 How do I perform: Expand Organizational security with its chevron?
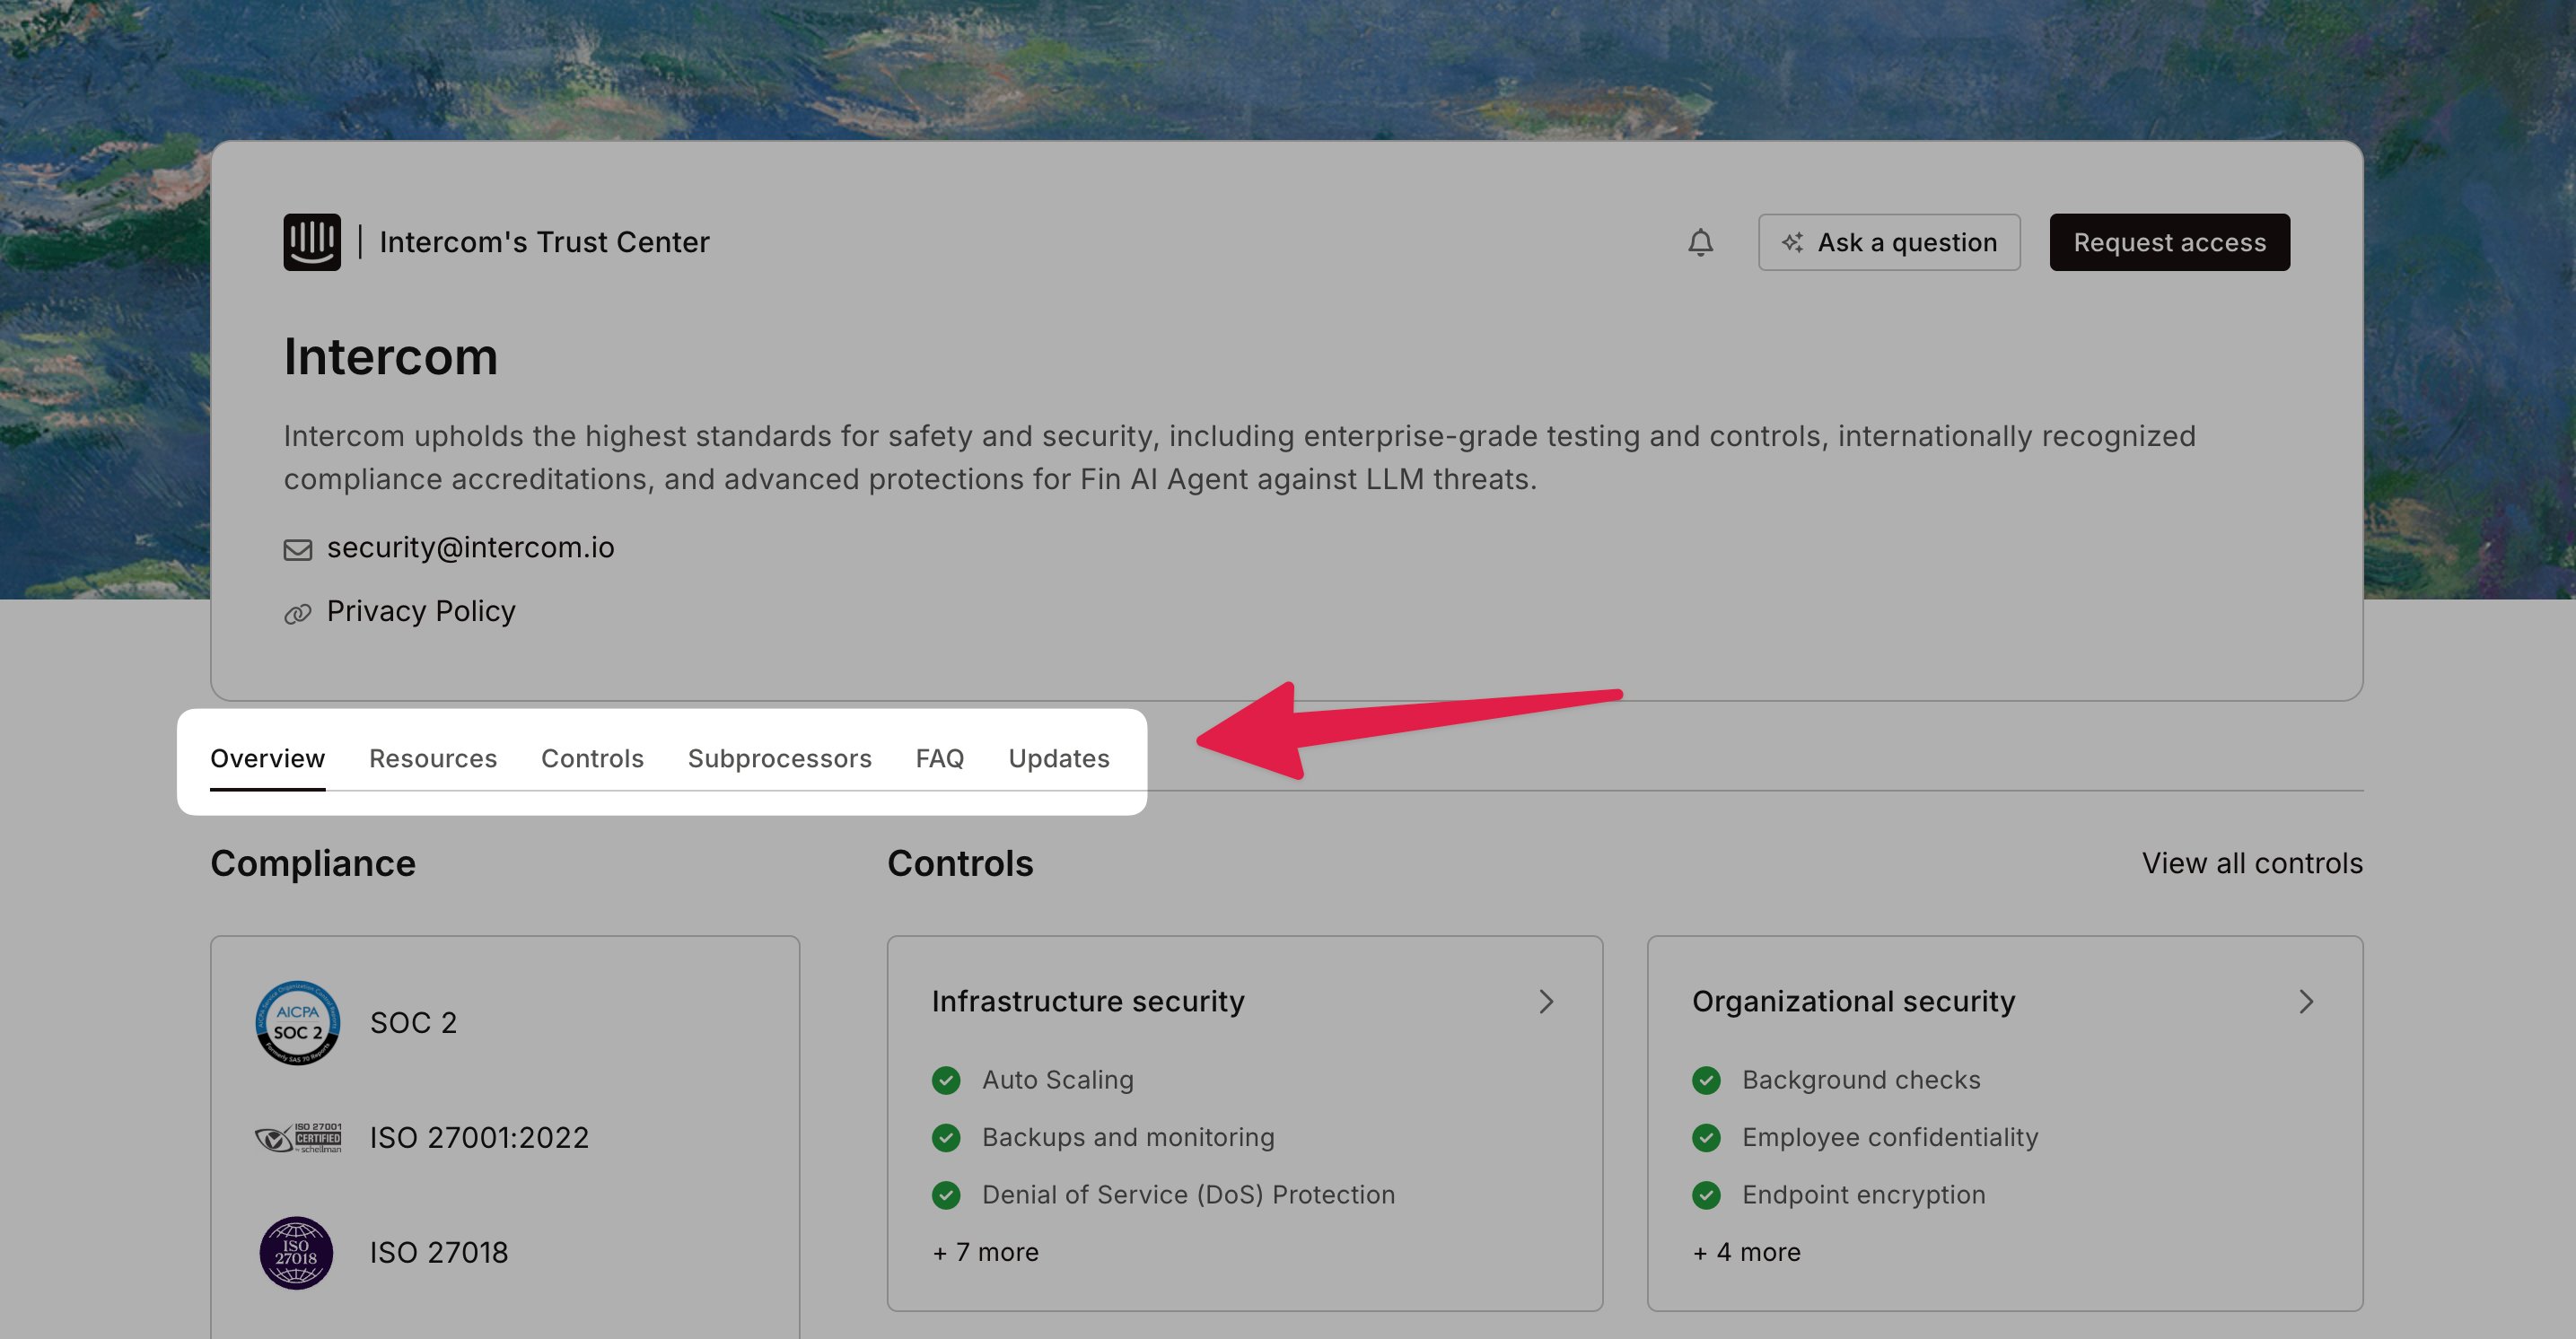(2306, 1002)
